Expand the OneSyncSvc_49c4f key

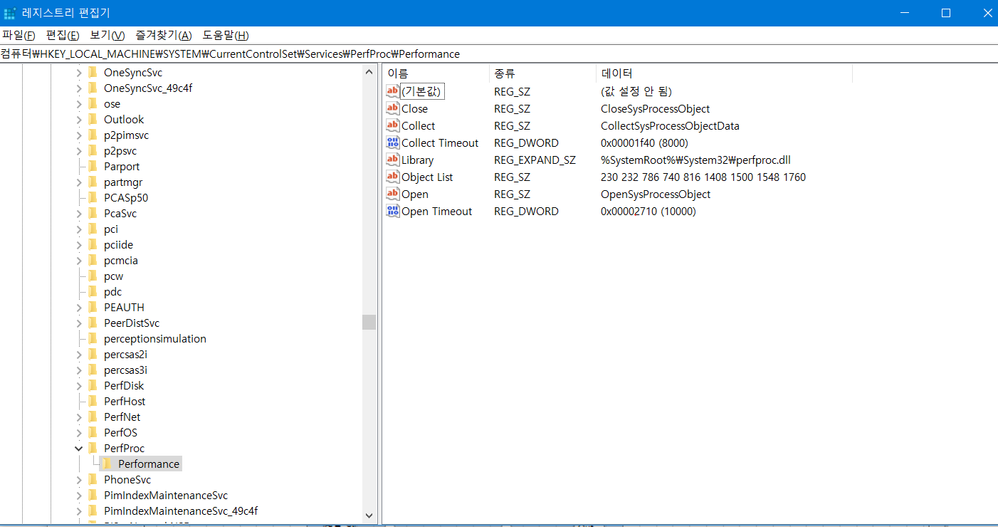coord(79,88)
